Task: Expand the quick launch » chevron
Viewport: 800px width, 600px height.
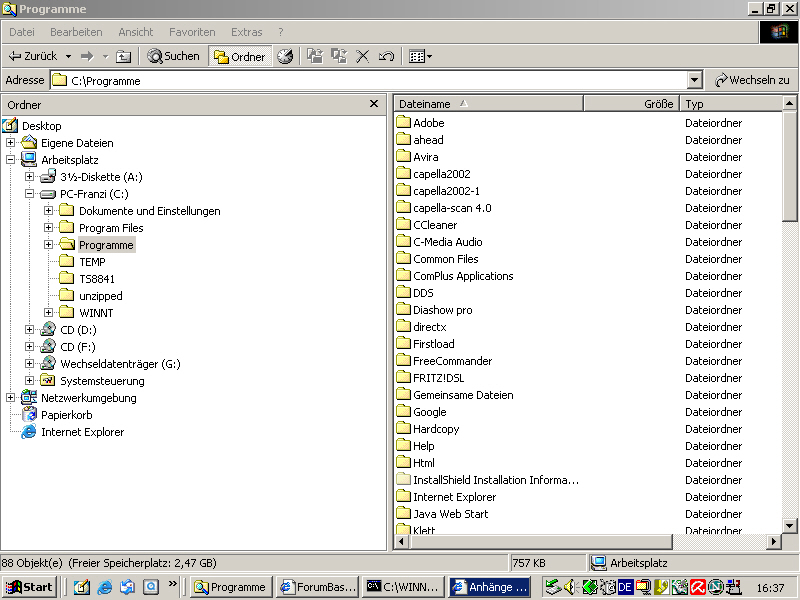Action: (x=172, y=584)
